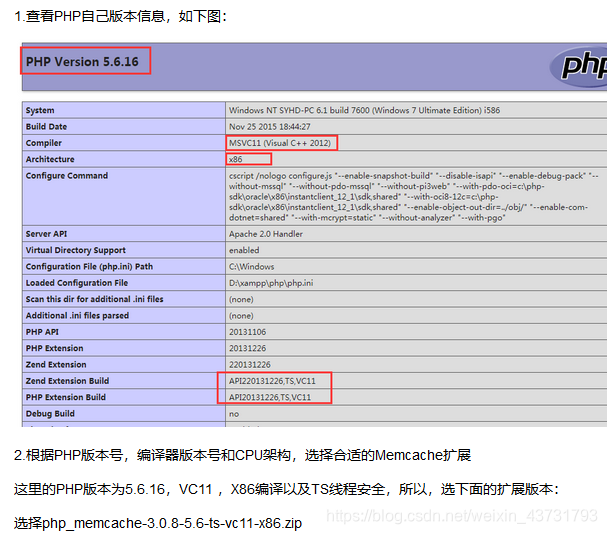Viewport: 607px width, 534px height.
Task: Select the 'C:\Windows' path value
Action: tap(251, 266)
